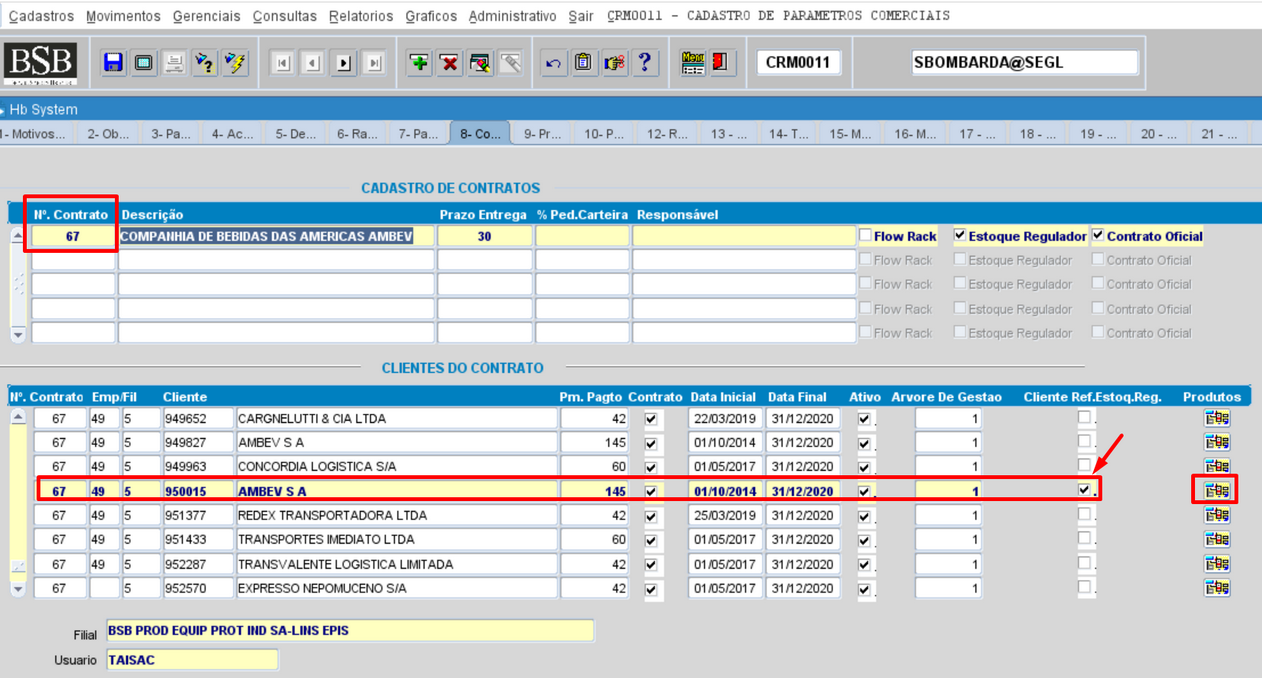1262x678 pixels.
Task: Click the Prazo Entrega field showing 30
Action: click(484, 237)
